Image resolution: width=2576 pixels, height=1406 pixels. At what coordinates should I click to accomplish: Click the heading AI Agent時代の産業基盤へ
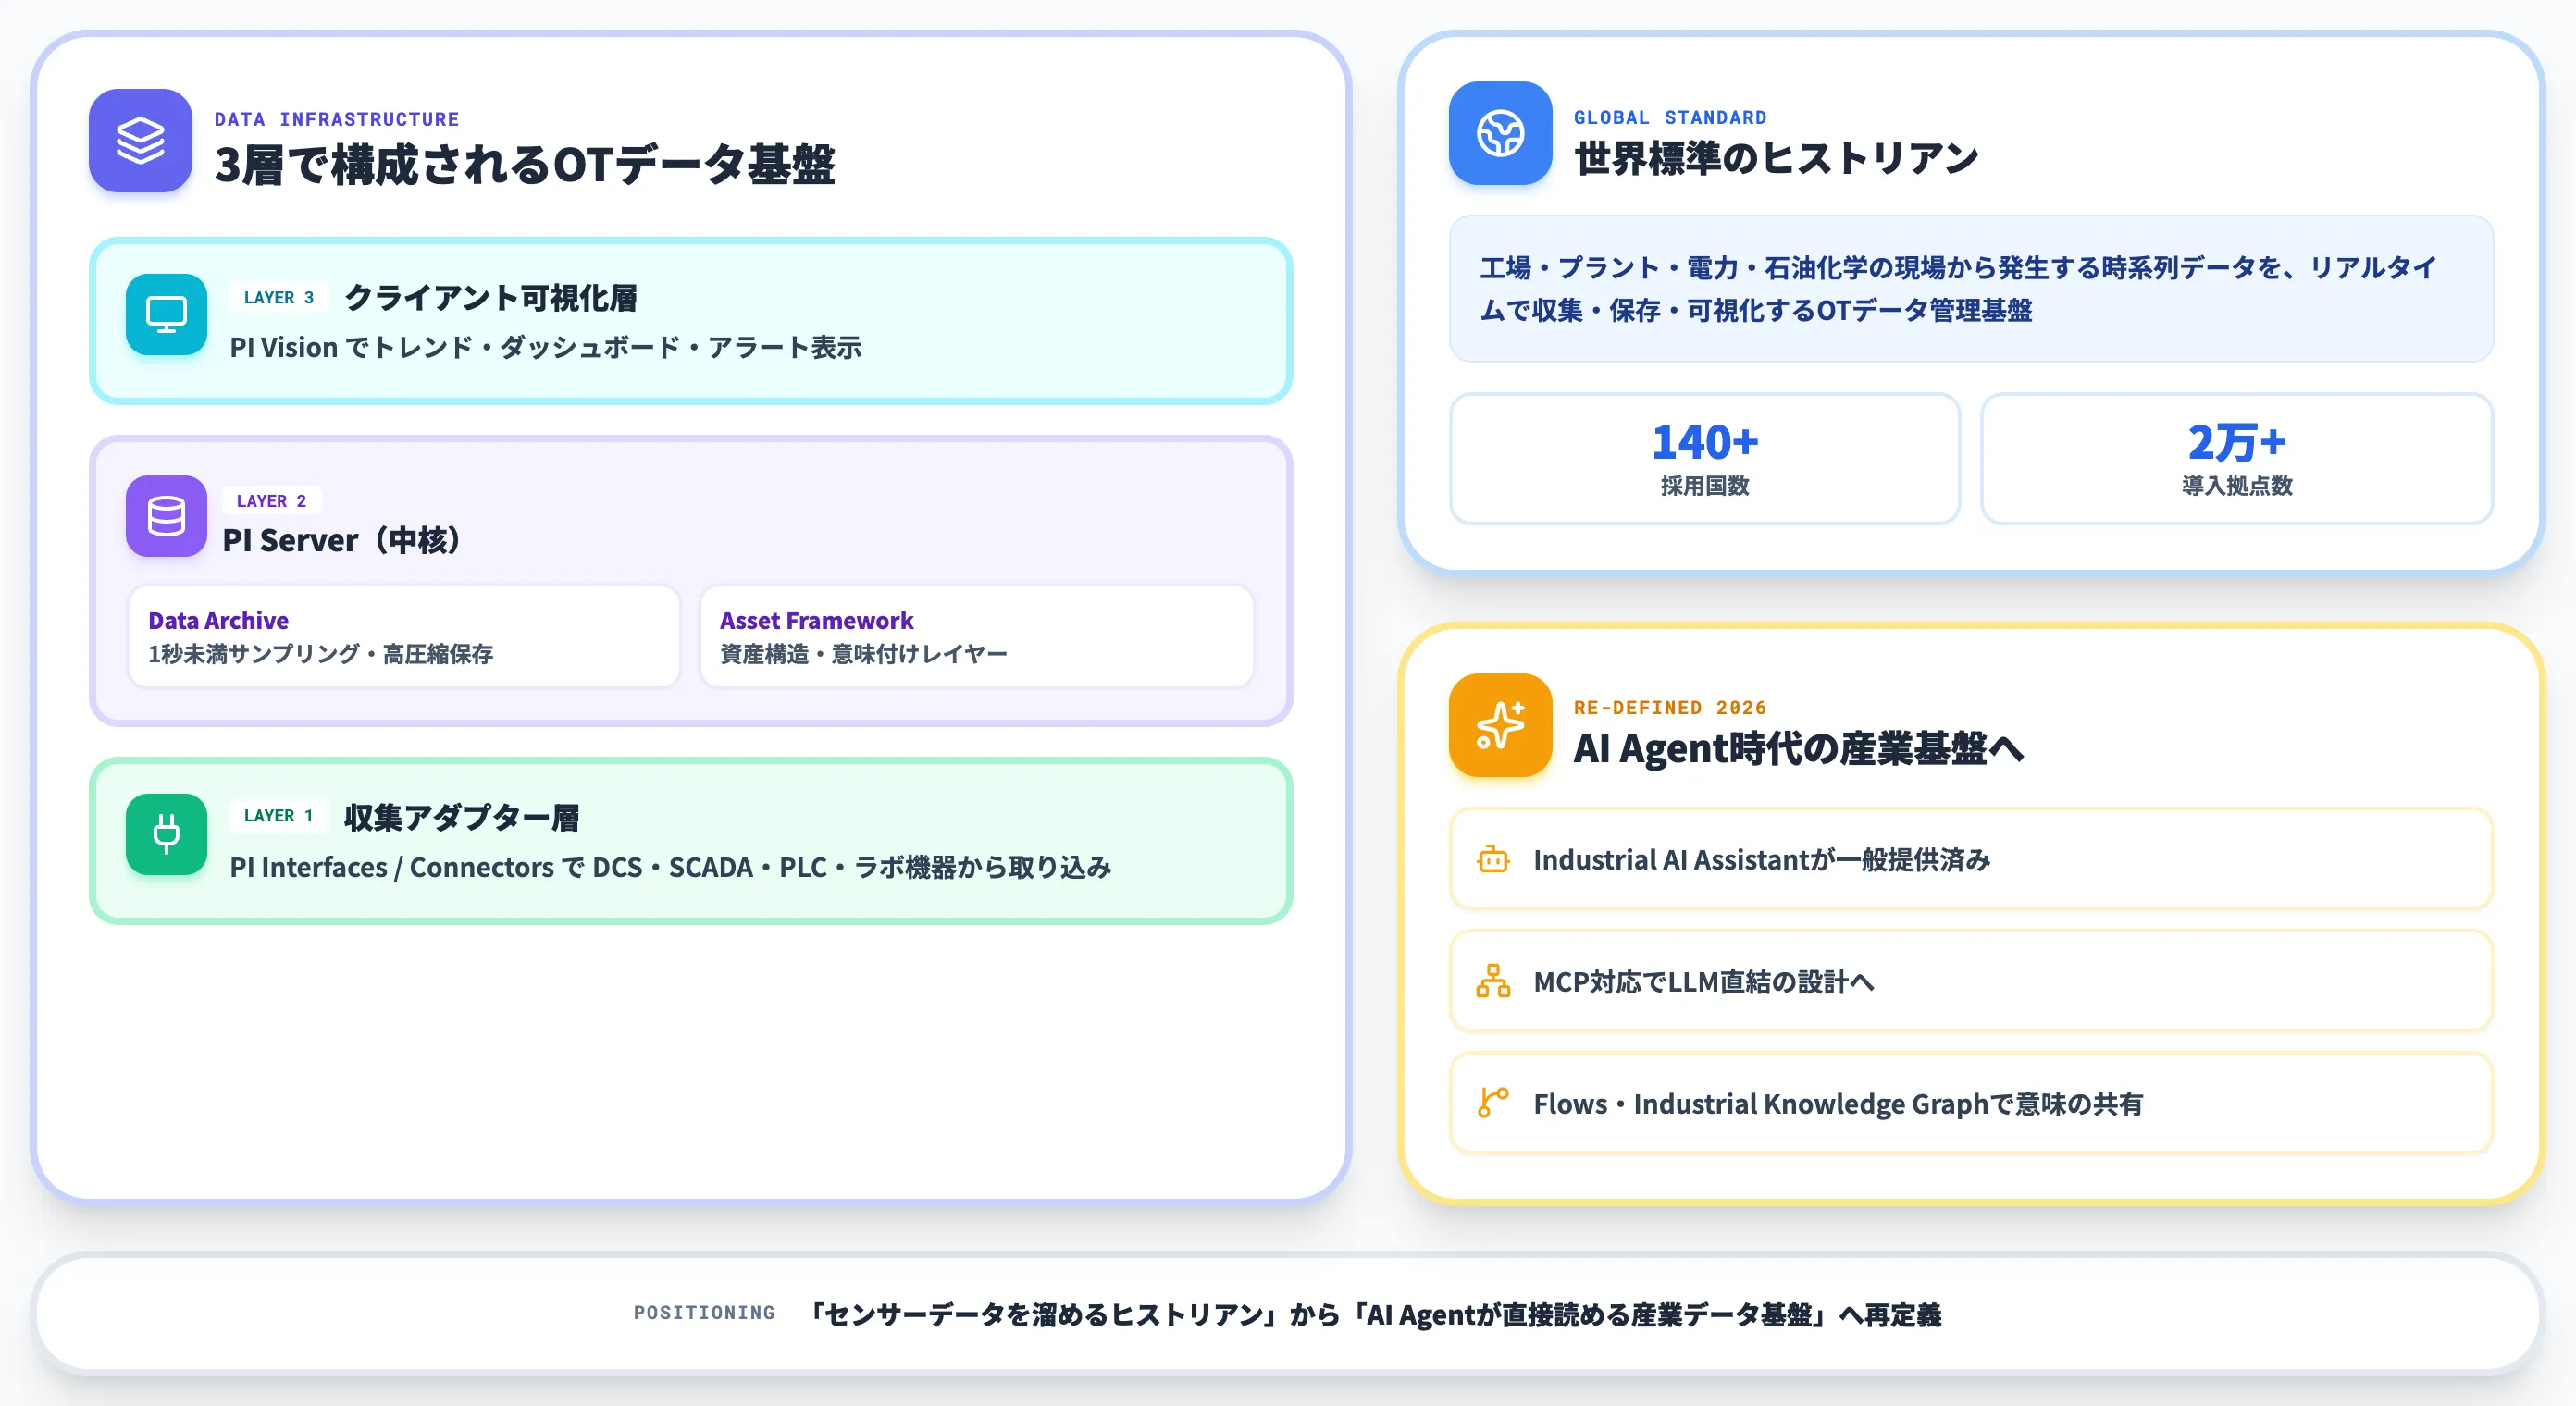(1799, 749)
